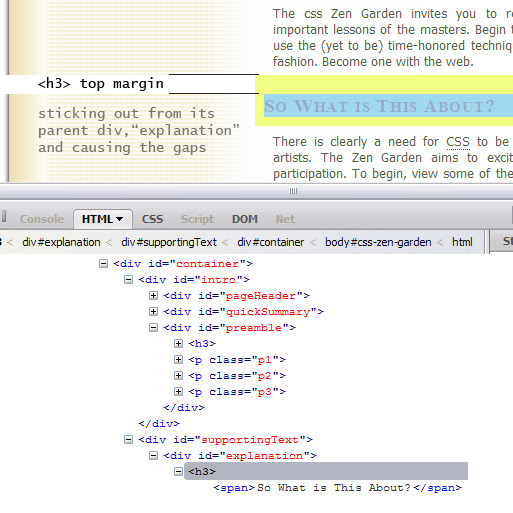This screenshot has width=513, height=513.
Task: Switch to the DOM tab
Action: (x=245, y=219)
